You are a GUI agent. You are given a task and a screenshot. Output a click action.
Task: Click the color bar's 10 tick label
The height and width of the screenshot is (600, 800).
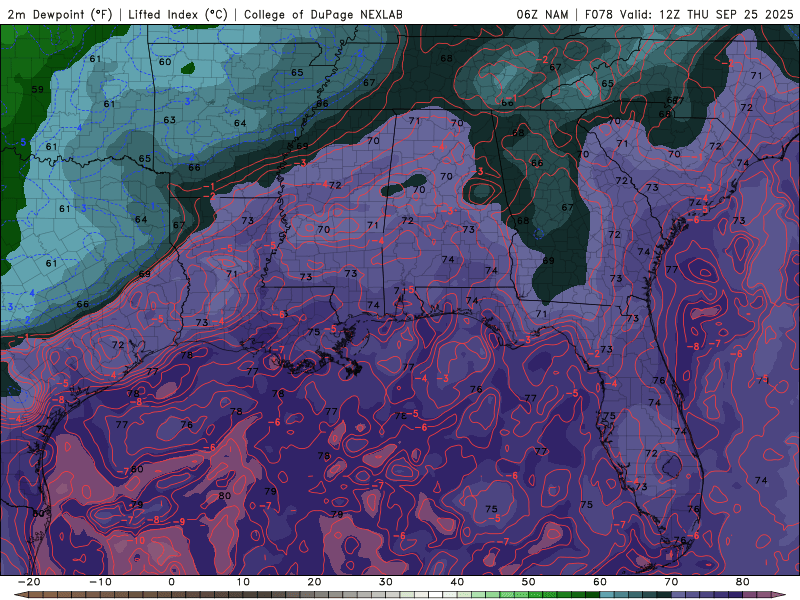[243, 582]
